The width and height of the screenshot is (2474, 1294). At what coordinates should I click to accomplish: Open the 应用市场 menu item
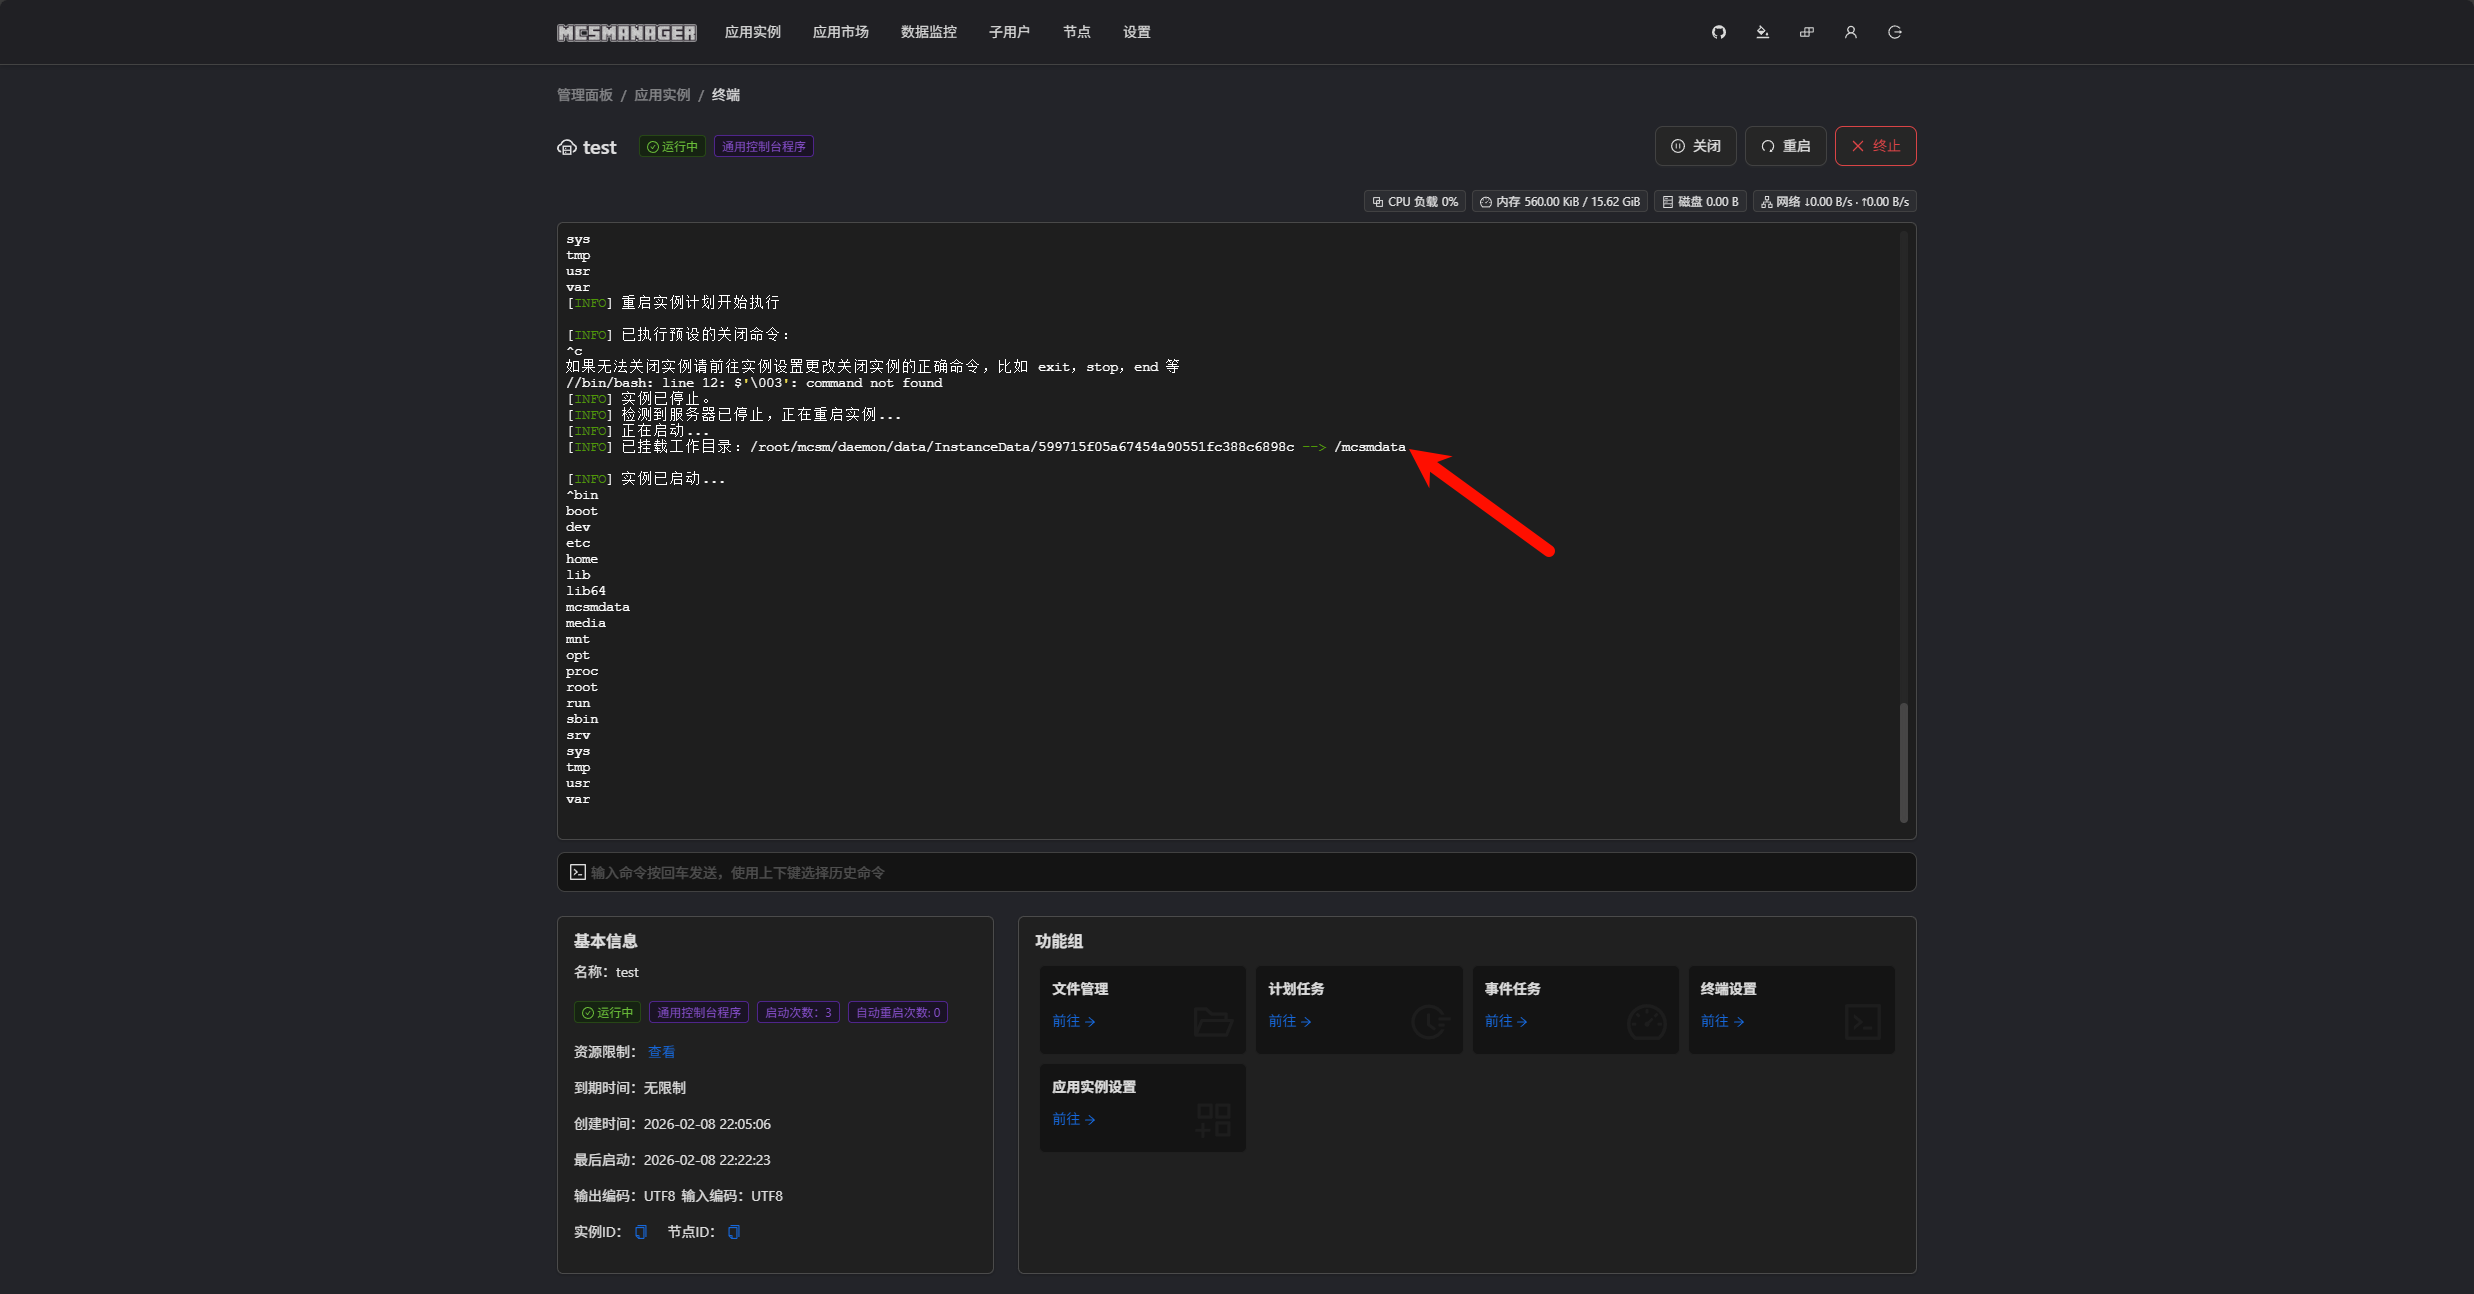(840, 32)
